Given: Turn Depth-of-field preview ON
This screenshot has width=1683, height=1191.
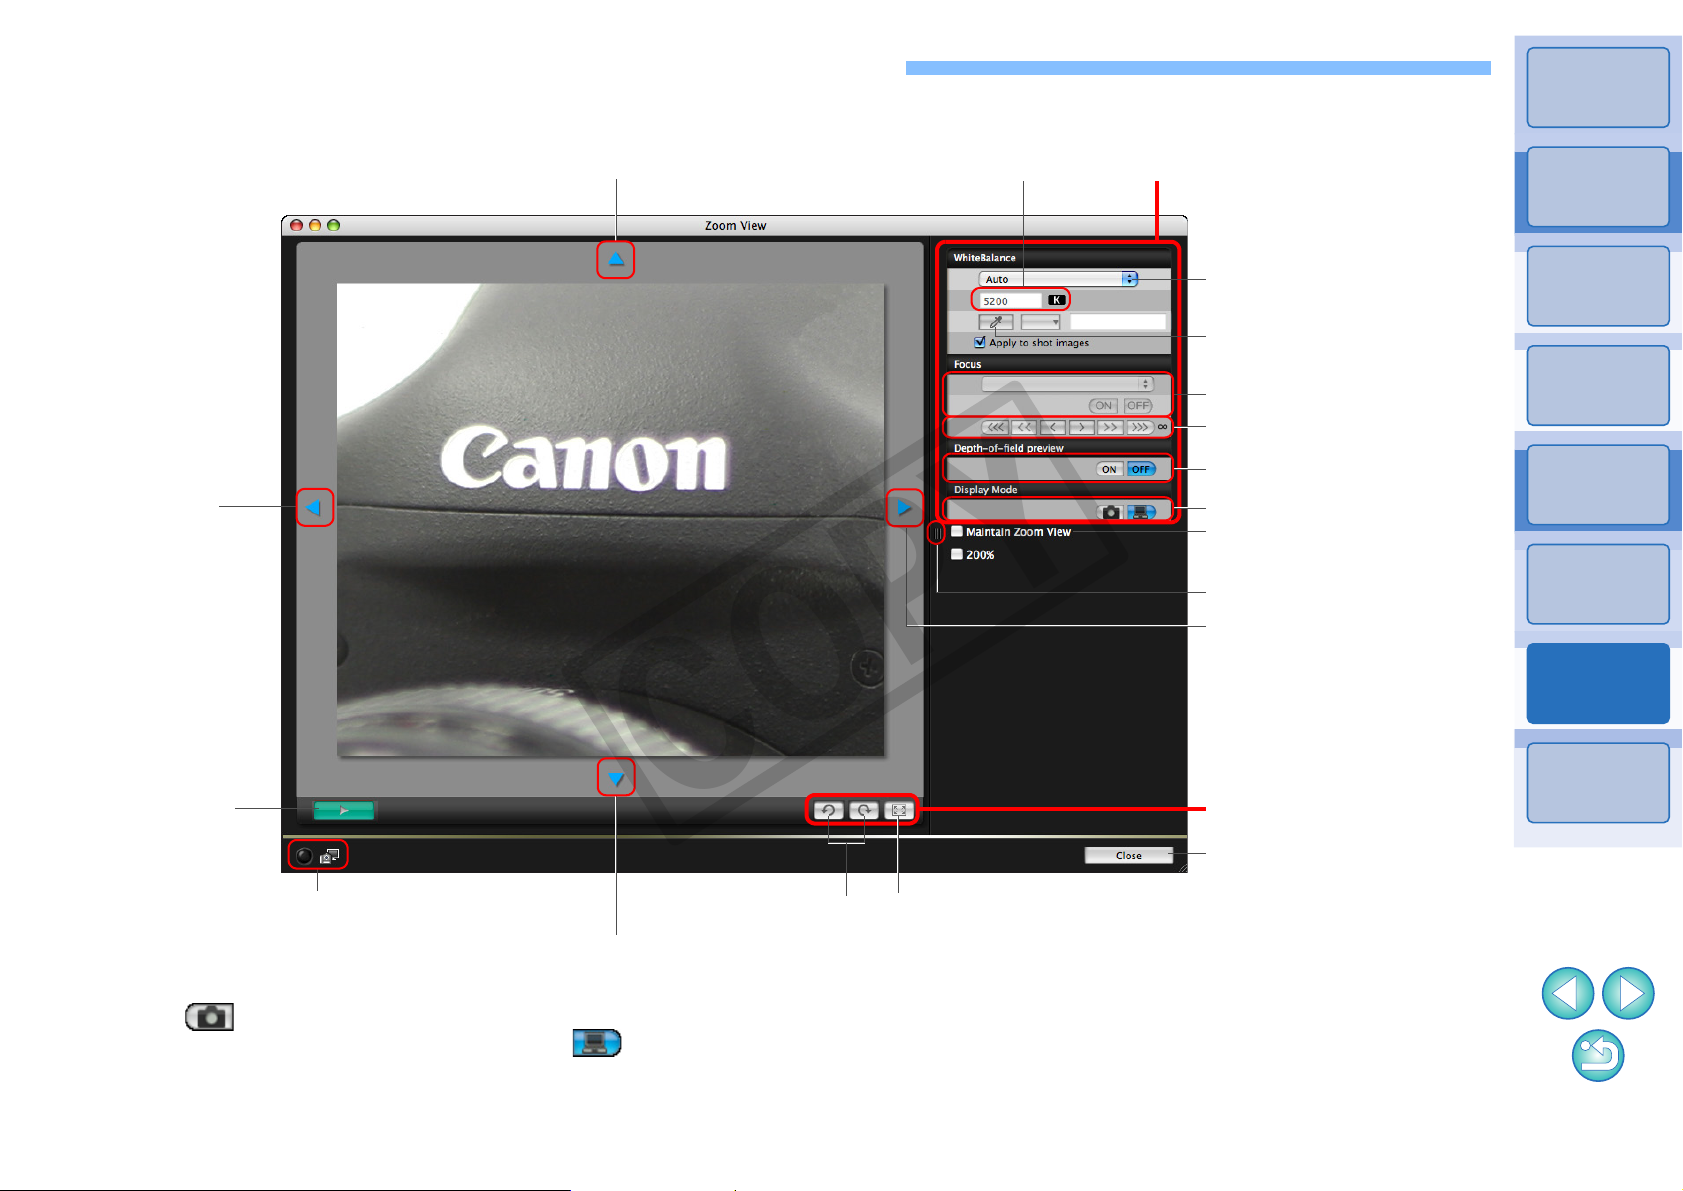Looking at the screenshot, I should tap(1109, 469).
